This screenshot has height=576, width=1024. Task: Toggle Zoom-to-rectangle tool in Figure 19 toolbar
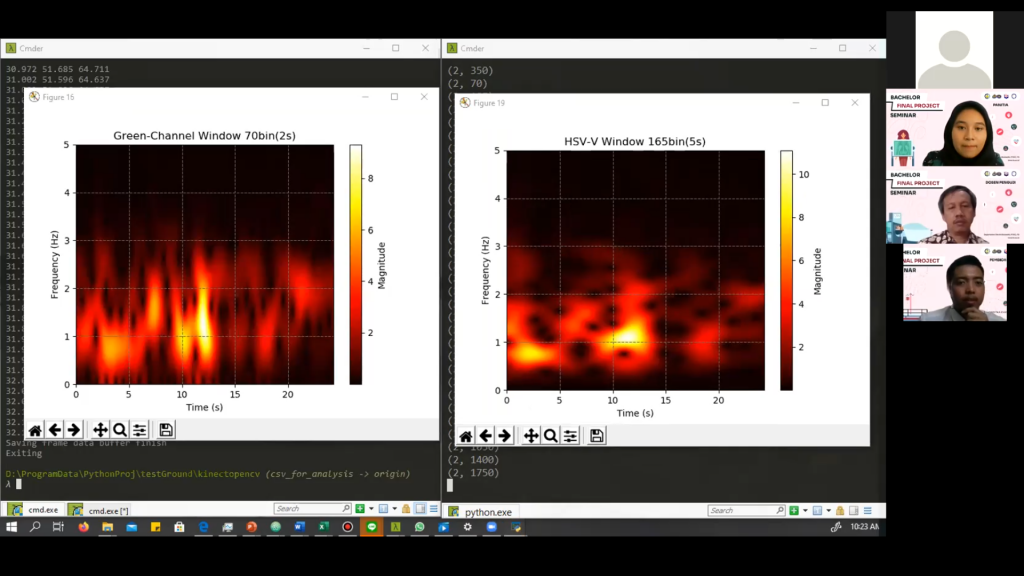point(550,436)
